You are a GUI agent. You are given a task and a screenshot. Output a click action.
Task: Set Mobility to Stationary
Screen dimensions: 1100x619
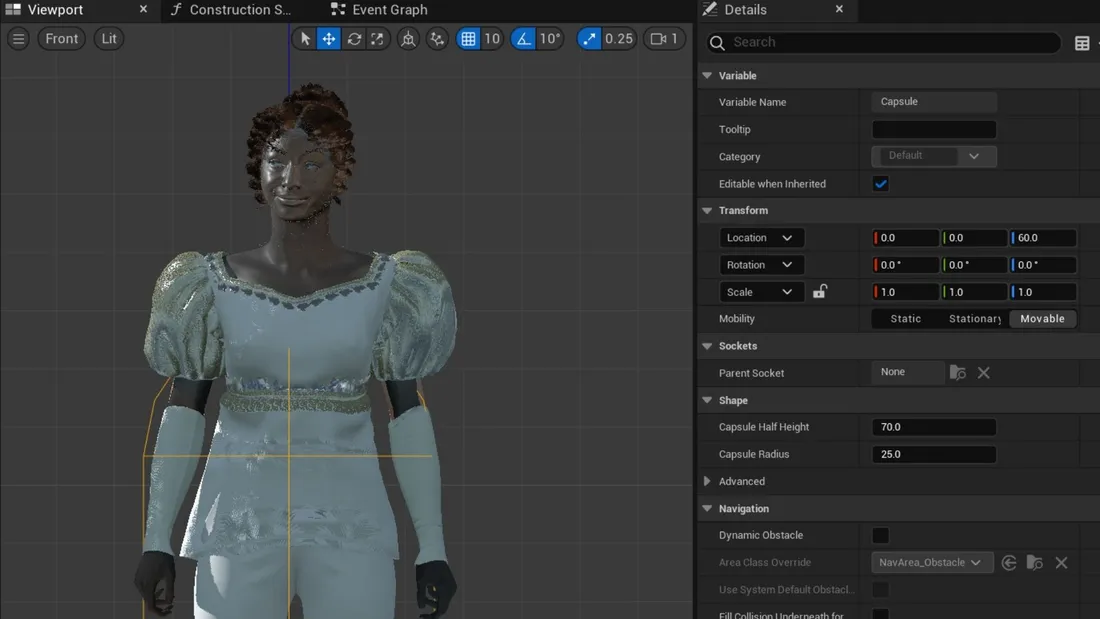point(974,319)
